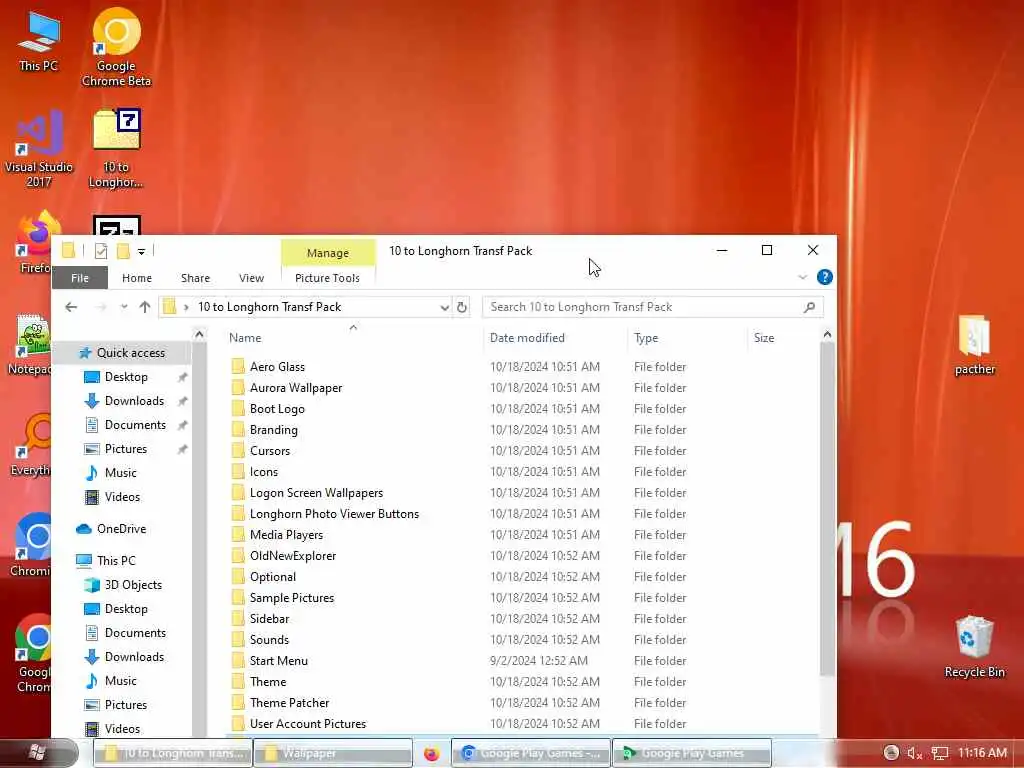Screen dimensions: 1024x768
Task: Select the Start Menu folder
Action: click(278, 661)
